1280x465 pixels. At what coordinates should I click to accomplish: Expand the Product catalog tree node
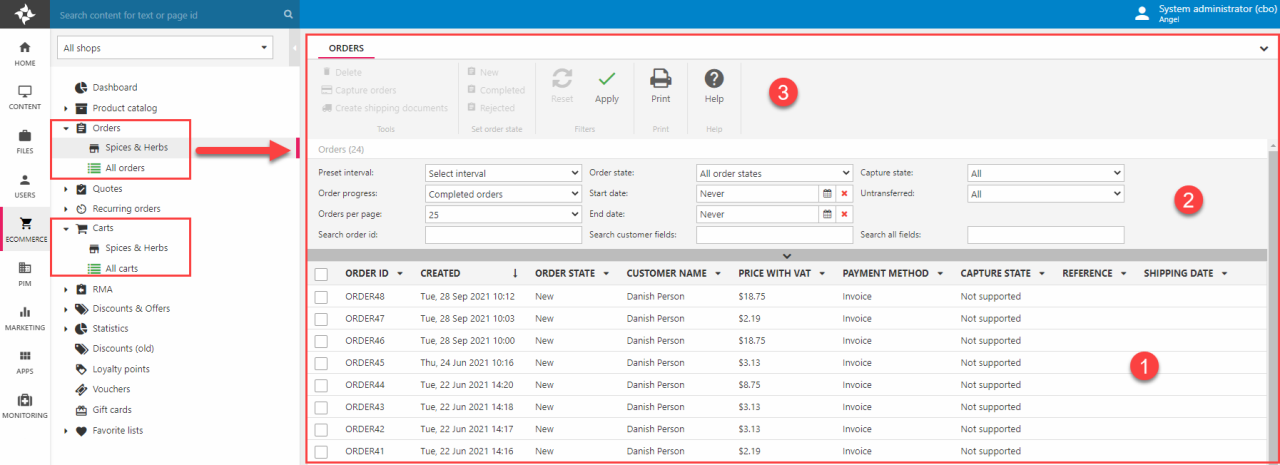66,108
